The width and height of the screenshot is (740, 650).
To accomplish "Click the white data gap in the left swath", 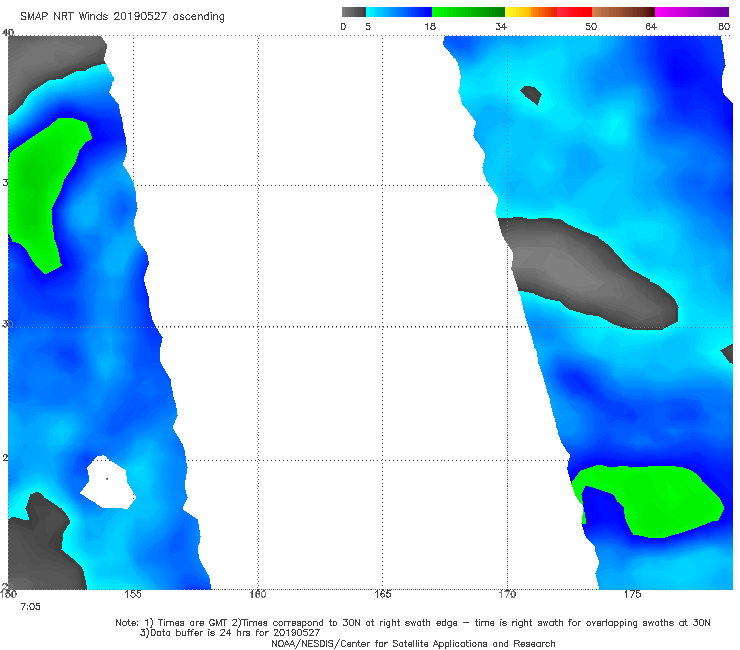I will click(x=108, y=482).
